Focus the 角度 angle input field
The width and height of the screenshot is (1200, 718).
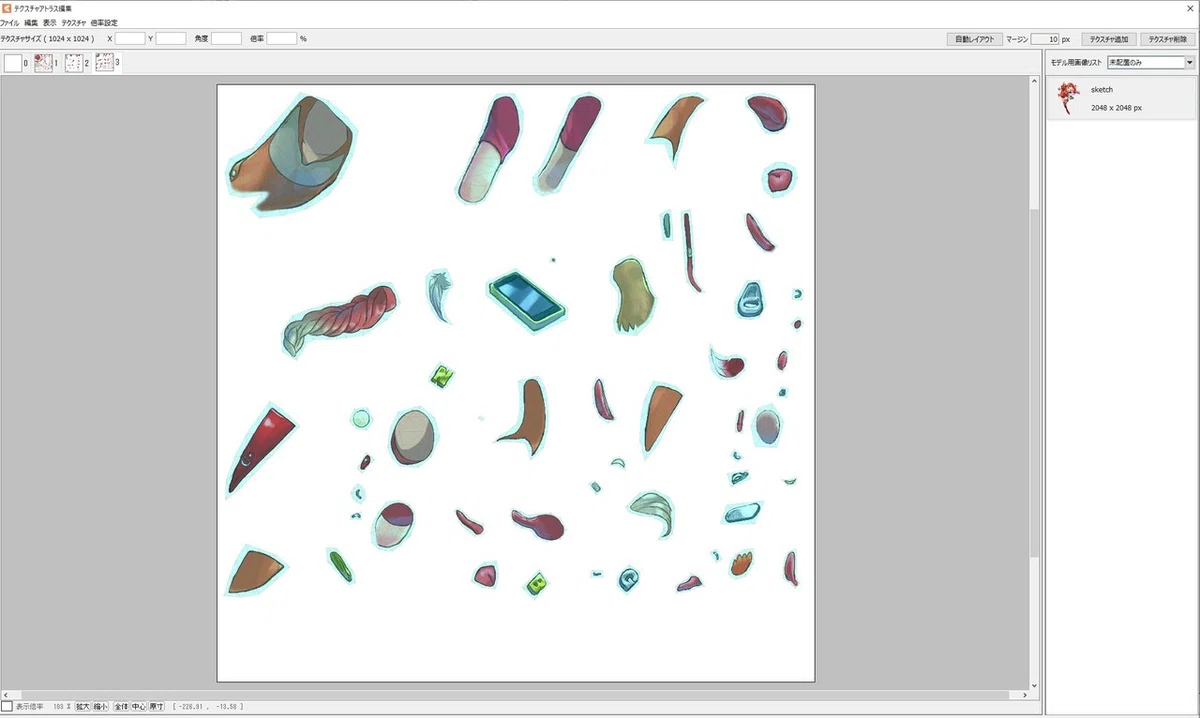pos(226,39)
